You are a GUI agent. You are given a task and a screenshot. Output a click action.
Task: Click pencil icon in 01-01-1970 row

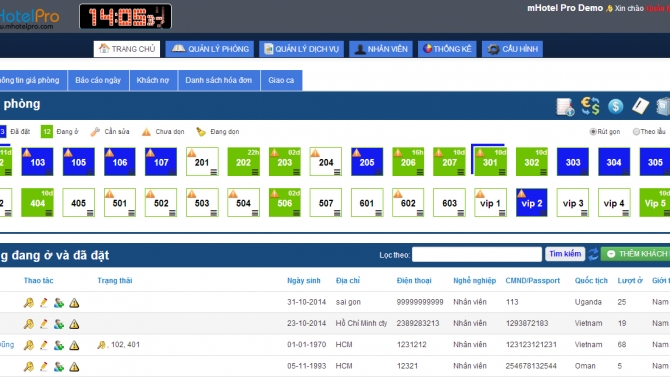click(44, 345)
